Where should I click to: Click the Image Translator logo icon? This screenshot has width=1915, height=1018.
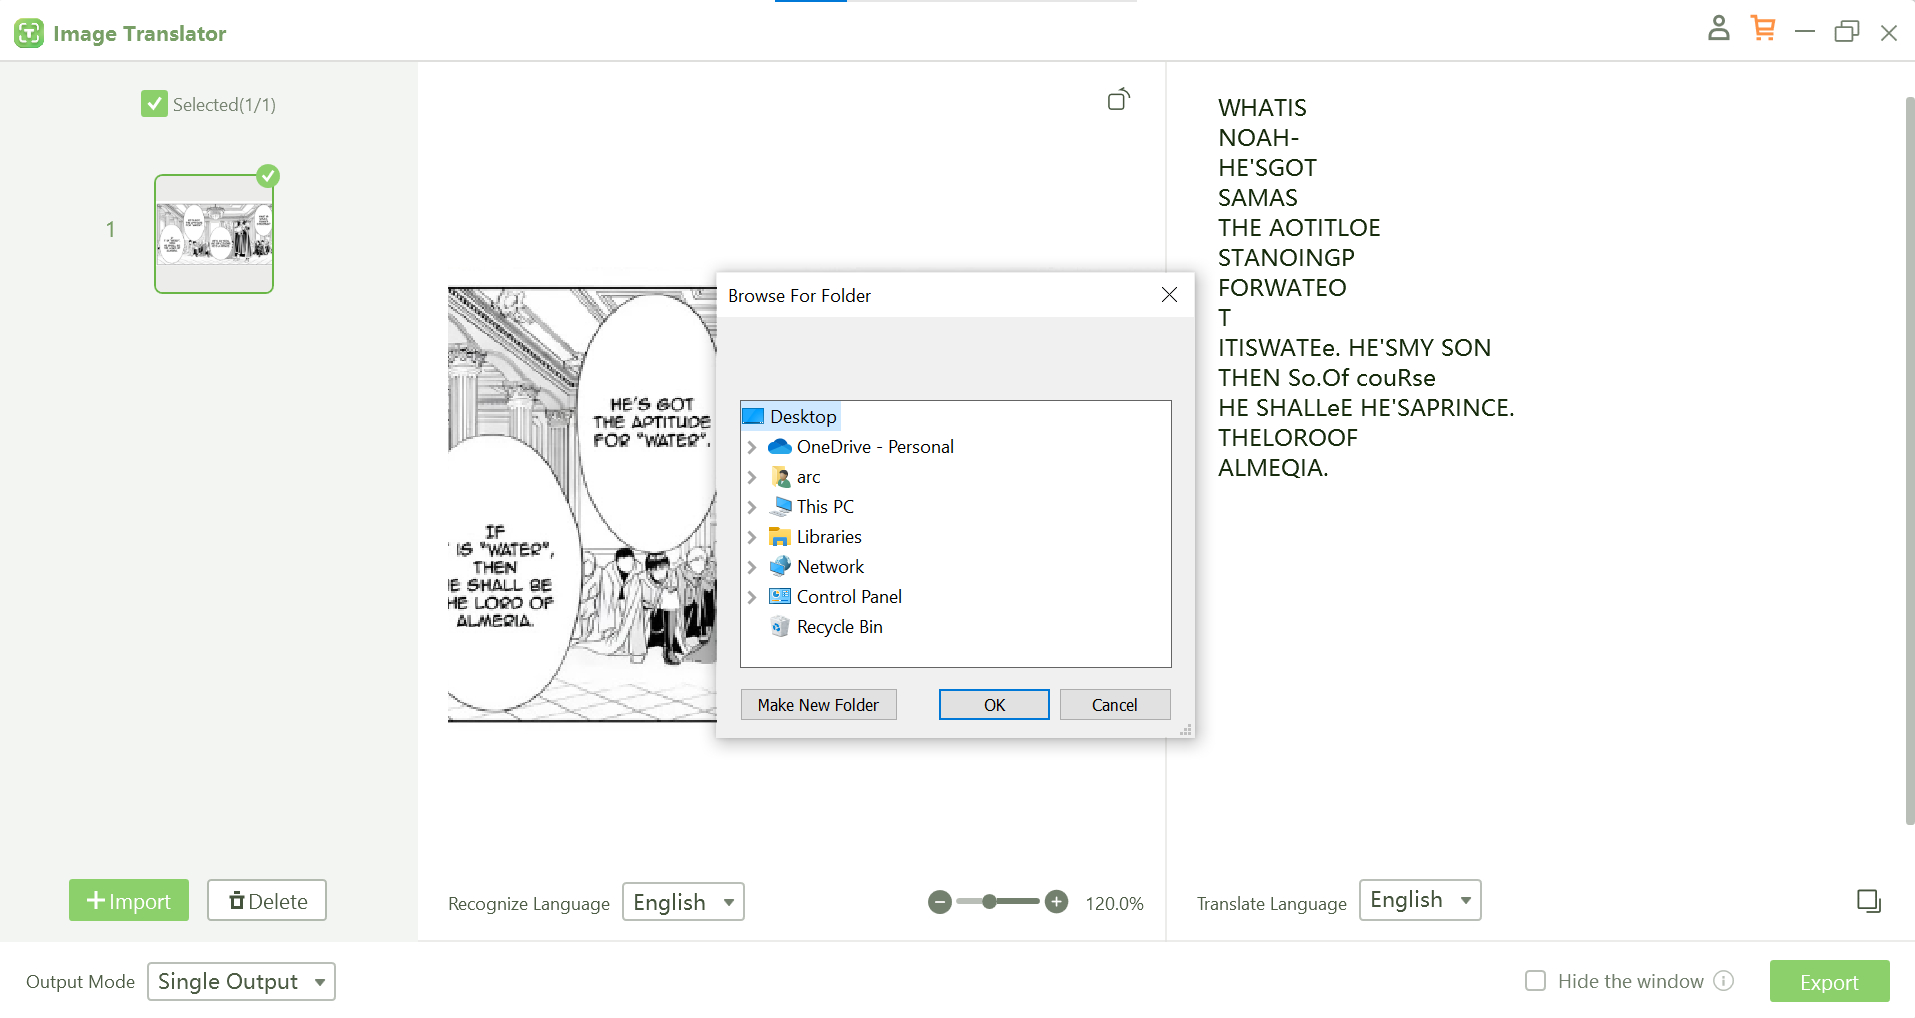28,32
